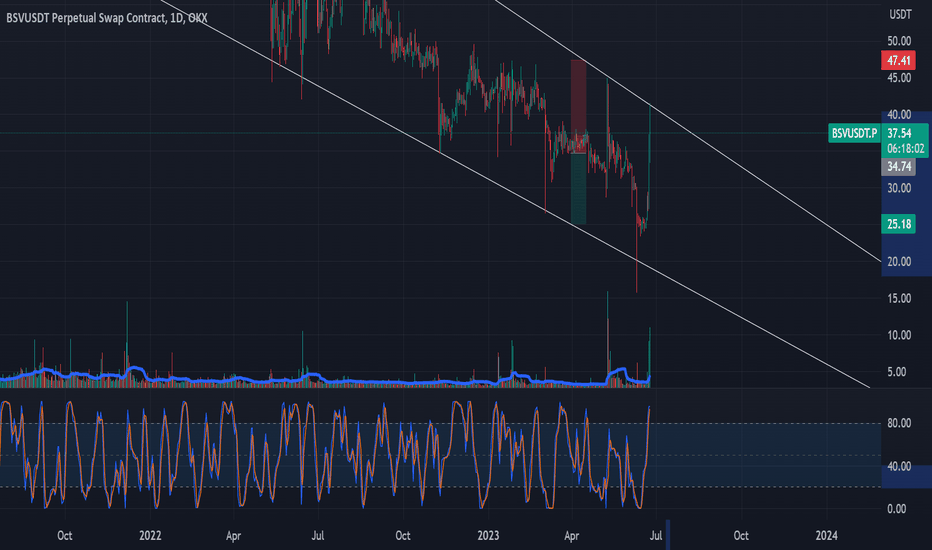The width and height of the screenshot is (932, 550).
Task: Click the current price label 37.54
Action: (899, 133)
